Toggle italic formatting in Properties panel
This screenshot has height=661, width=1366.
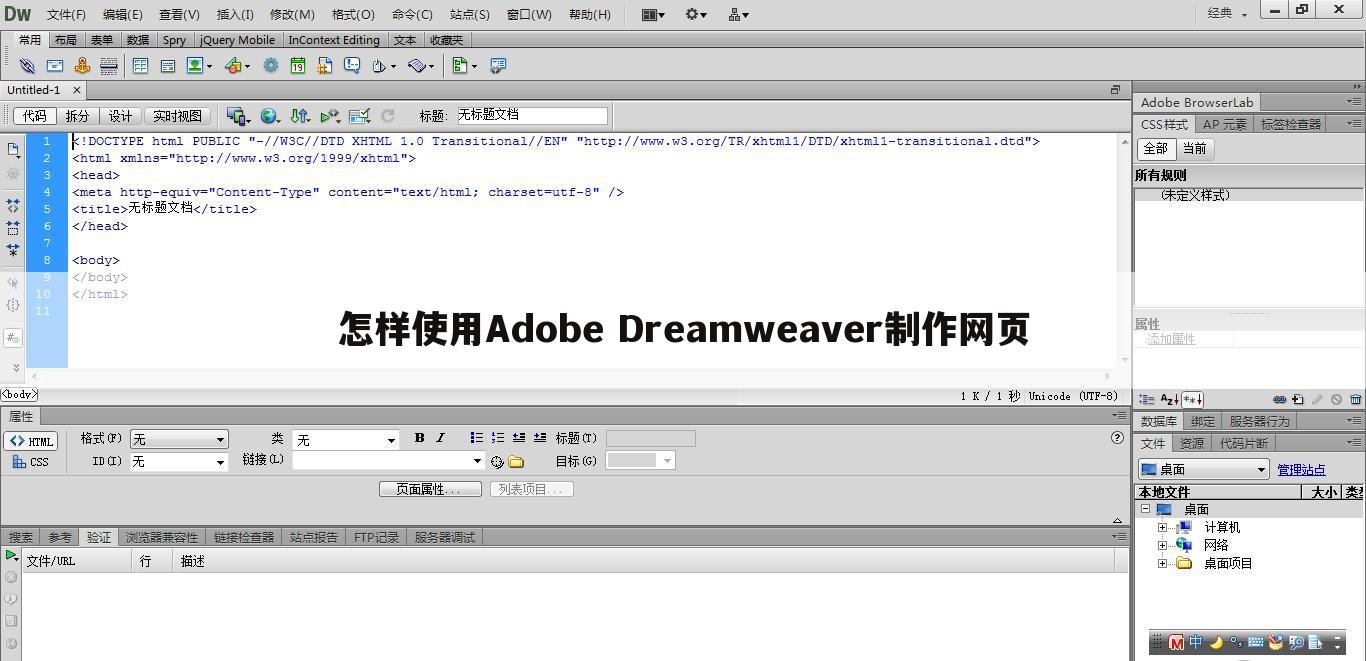pos(440,438)
